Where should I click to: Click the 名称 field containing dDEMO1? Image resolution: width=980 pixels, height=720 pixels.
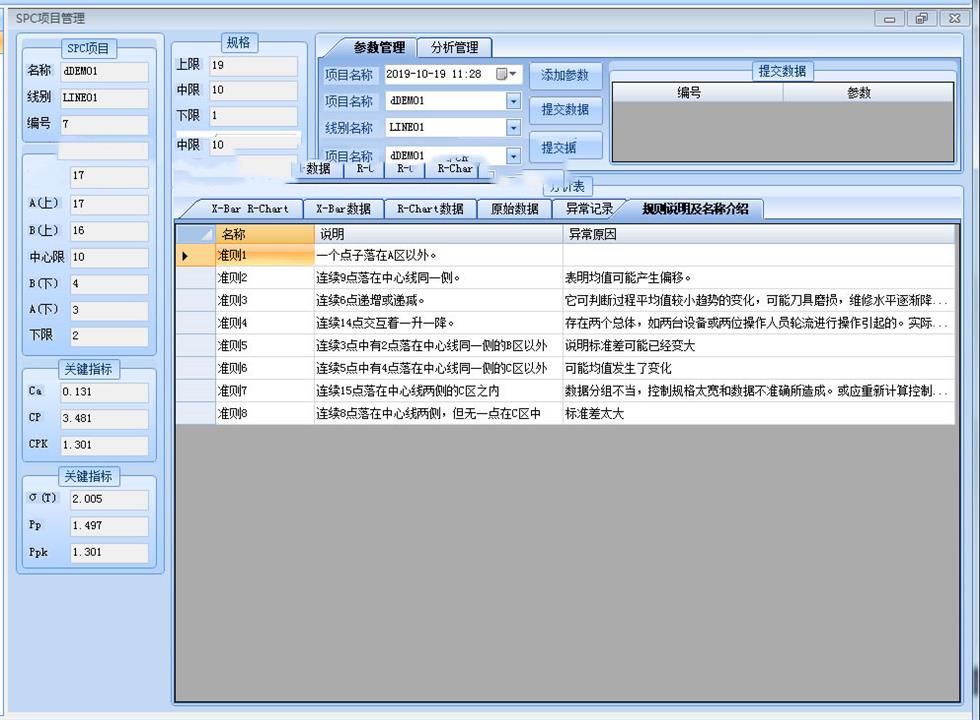click(103, 72)
